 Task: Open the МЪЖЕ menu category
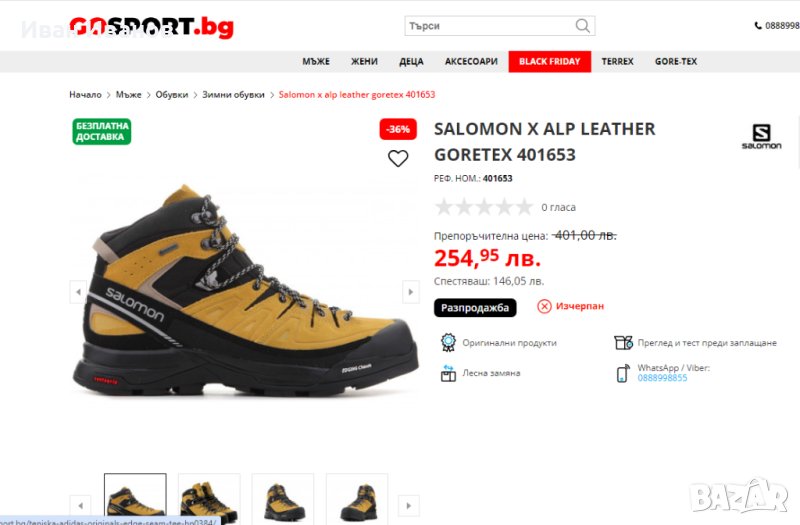316,62
